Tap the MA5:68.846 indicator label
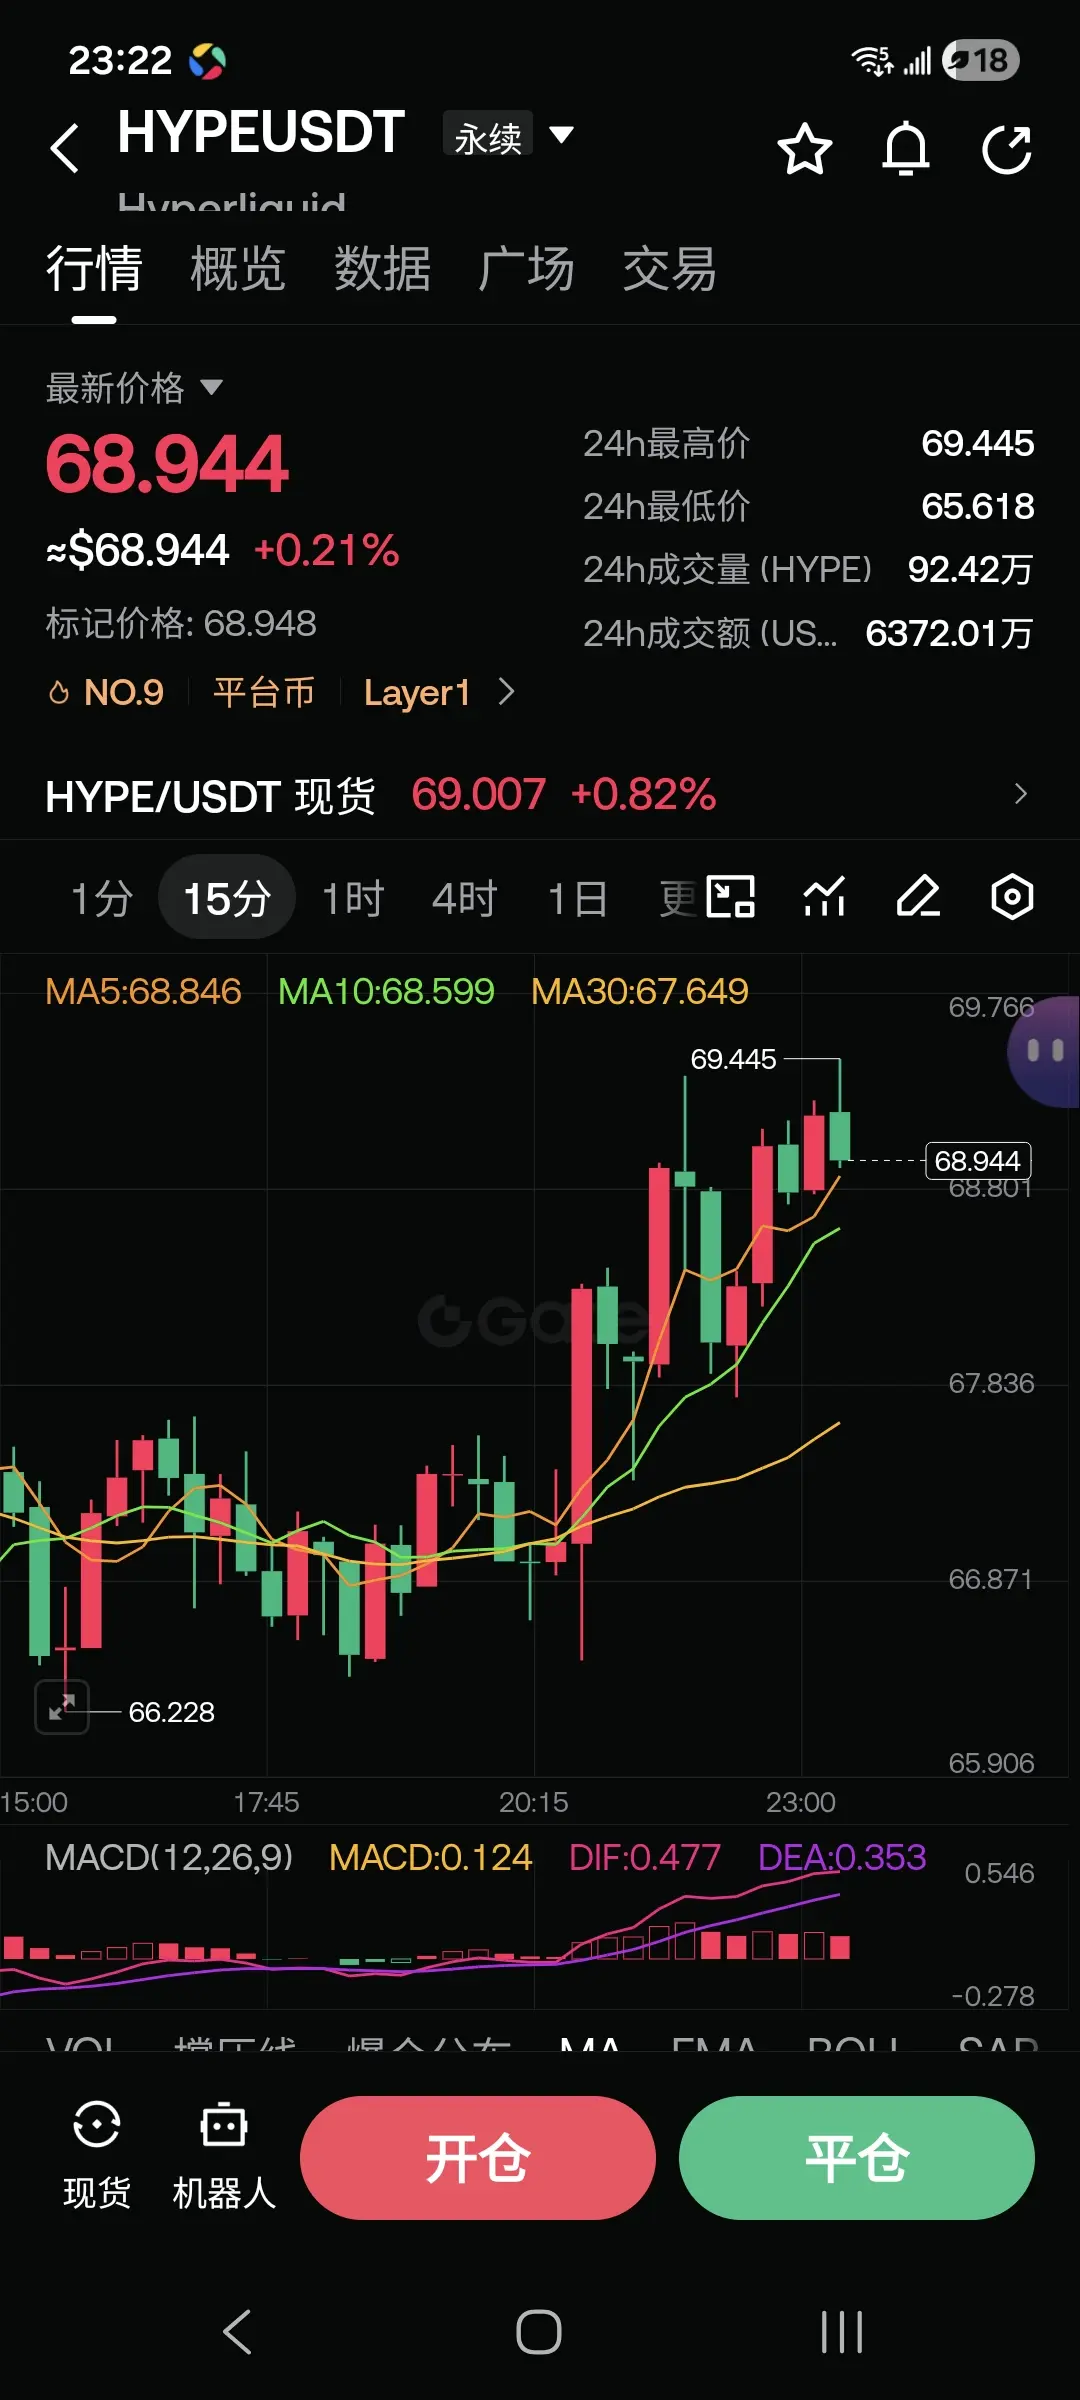The width and height of the screenshot is (1080, 2400). click(x=143, y=991)
